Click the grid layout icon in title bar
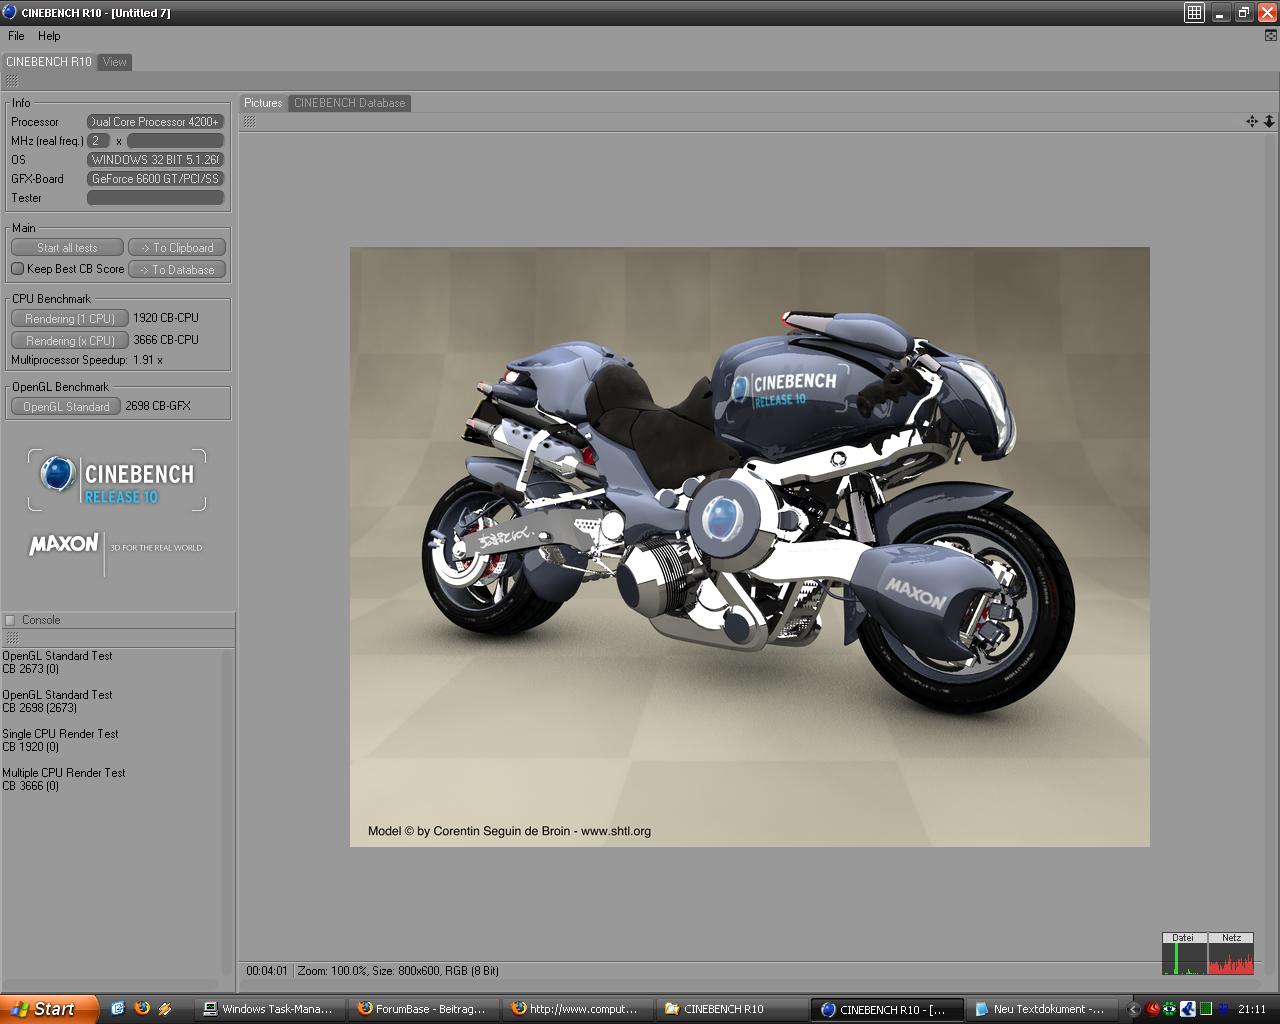Viewport: 1280px width, 1024px height. 1194,12
